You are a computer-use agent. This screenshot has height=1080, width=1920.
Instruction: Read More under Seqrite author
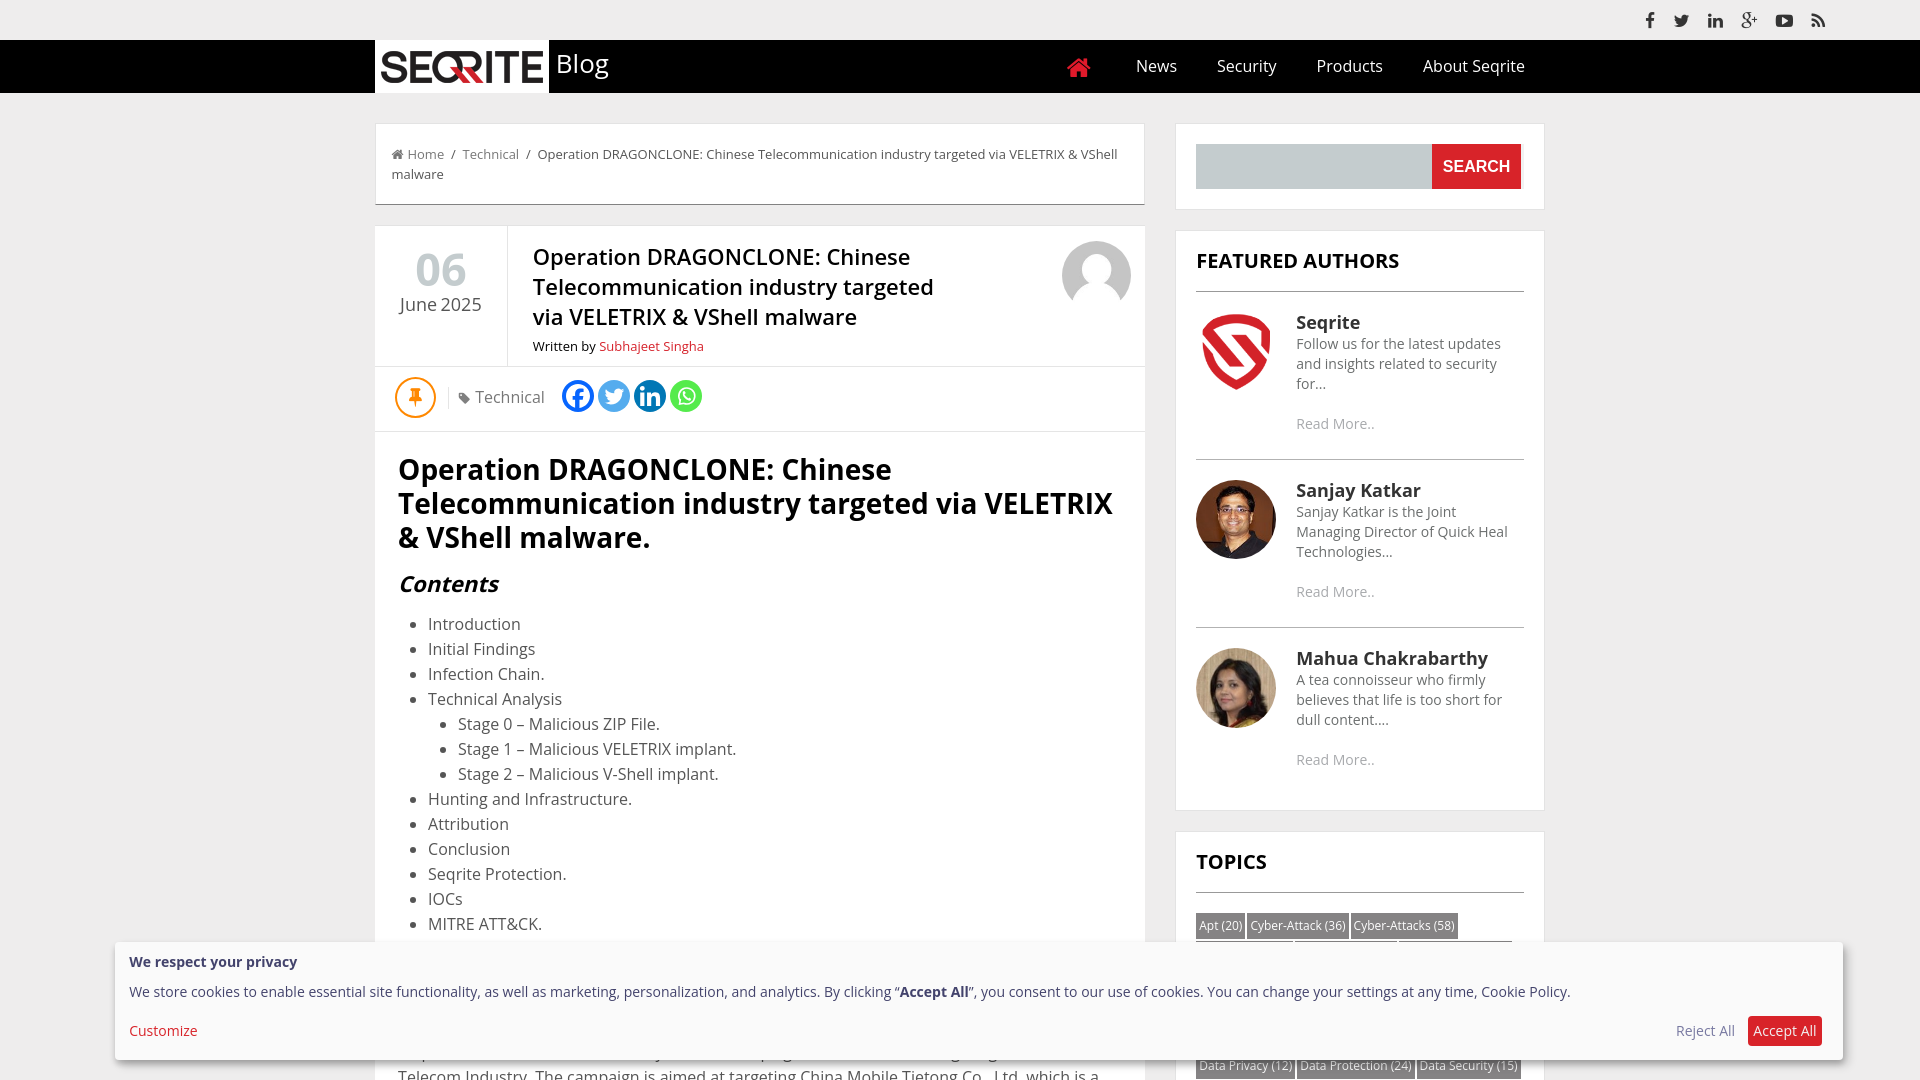click(x=1335, y=424)
